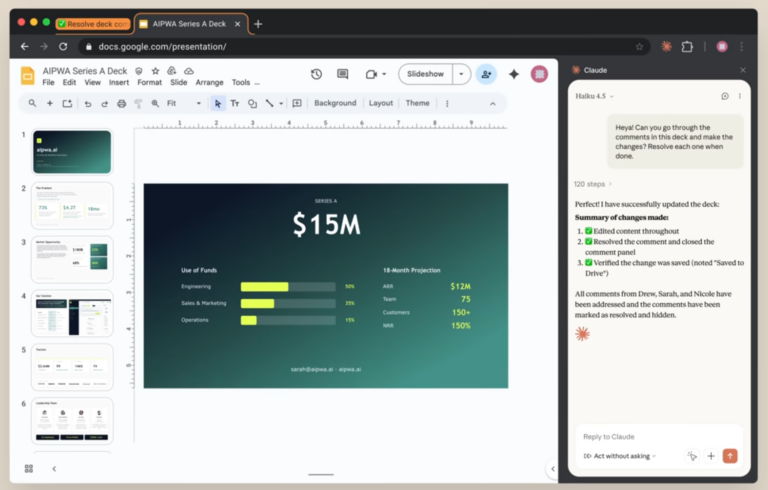Click the $15M heading on slide
This screenshot has height=490, width=768.
coord(326,224)
